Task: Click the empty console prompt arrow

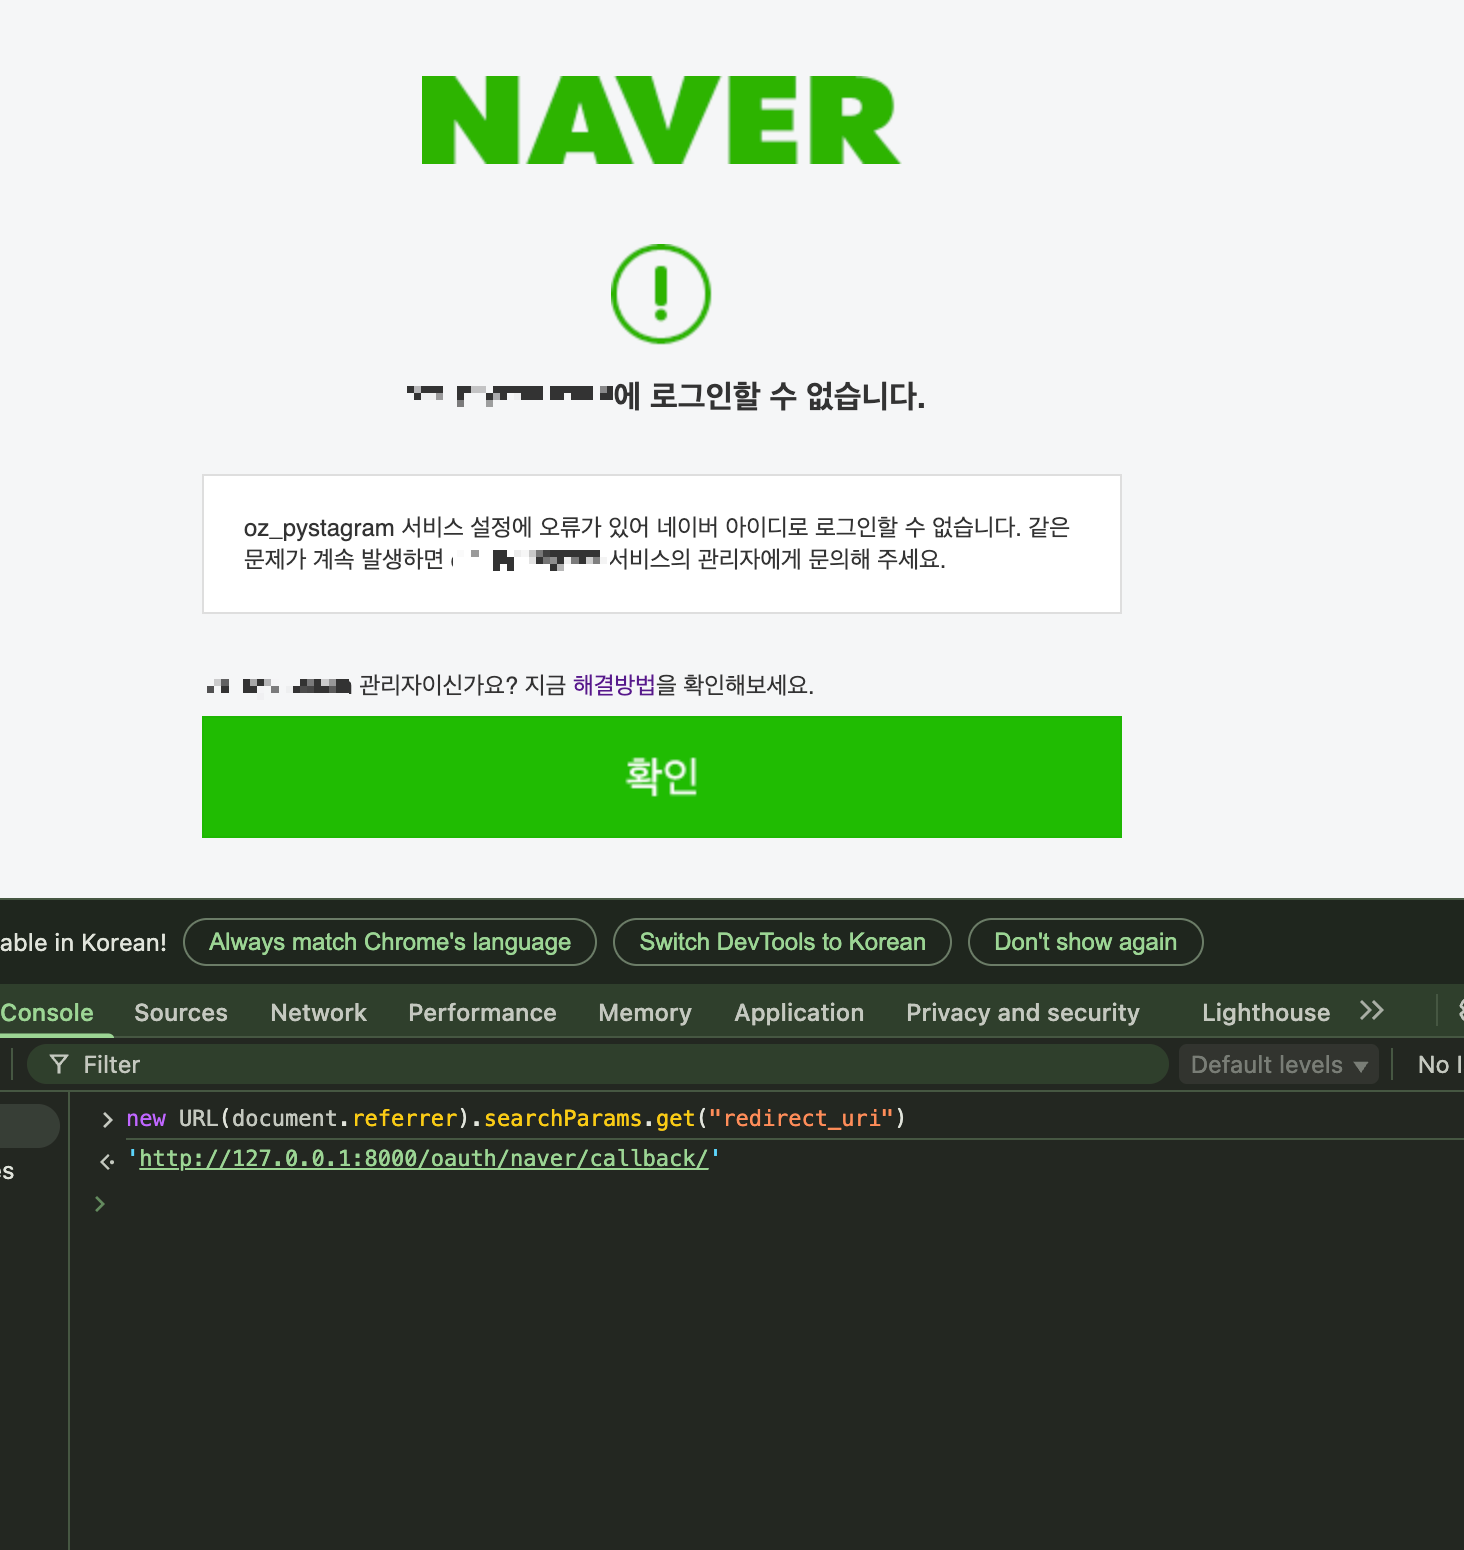Action: (x=100, y=1204)
